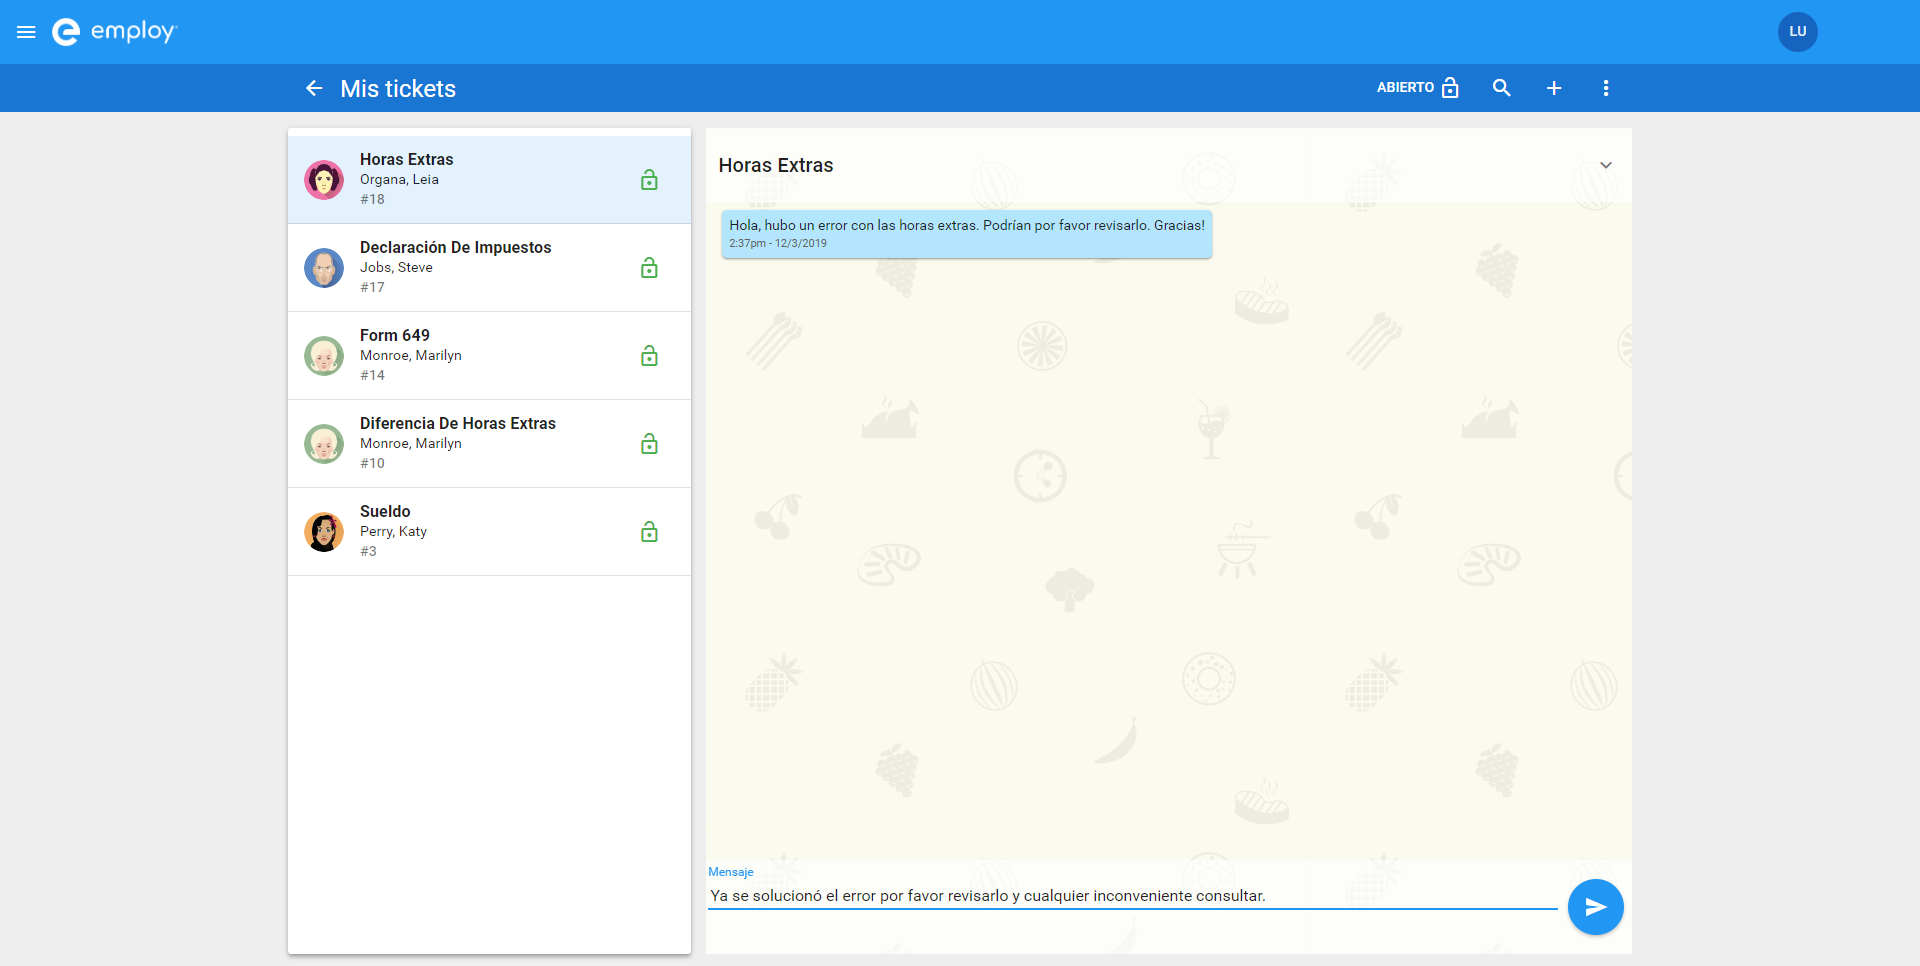Viewport: 1920px width, 966px height.
Task: Click Steve Jobs' avatar in ticket list
Action: click(324, 268)
